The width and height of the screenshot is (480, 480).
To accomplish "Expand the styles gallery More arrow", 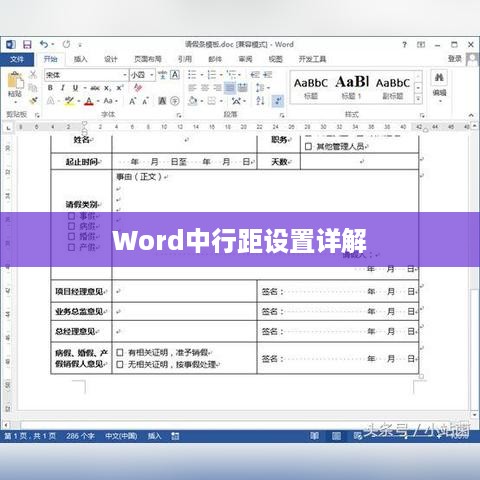I will point(418,99).
